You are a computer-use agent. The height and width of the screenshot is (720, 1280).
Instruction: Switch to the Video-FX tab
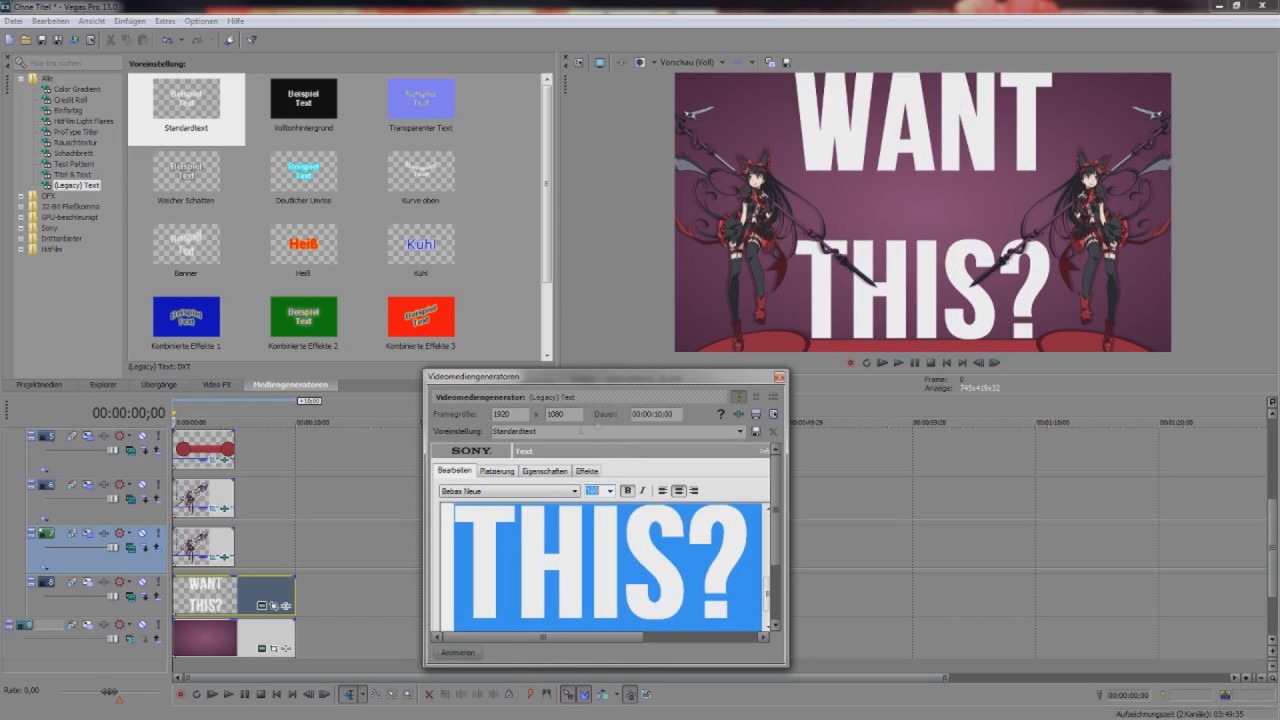[x=217, y=385]
